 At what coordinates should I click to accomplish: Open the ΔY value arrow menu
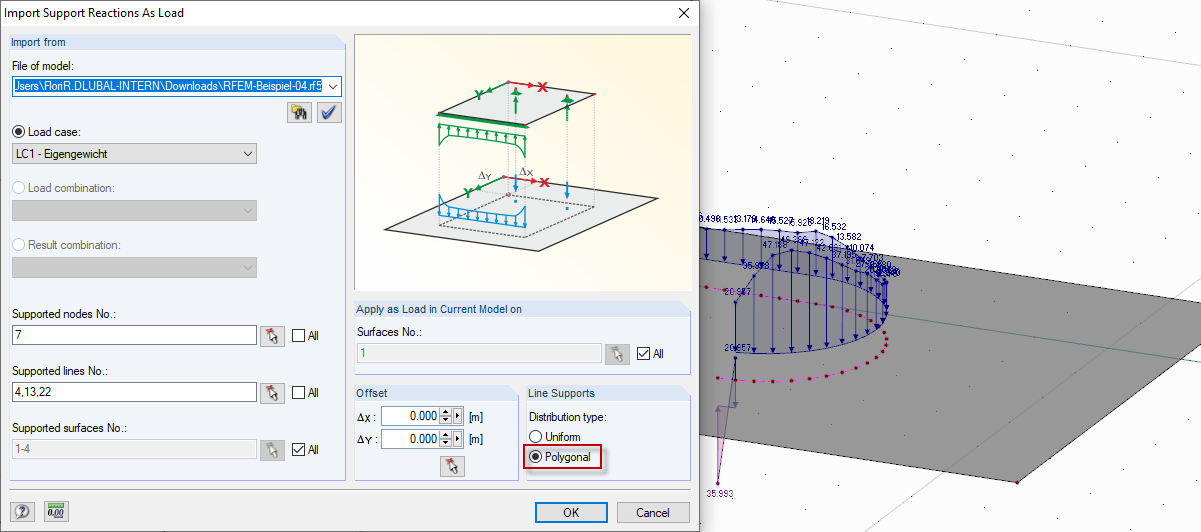pyautogui.click(x=459, y=438)
